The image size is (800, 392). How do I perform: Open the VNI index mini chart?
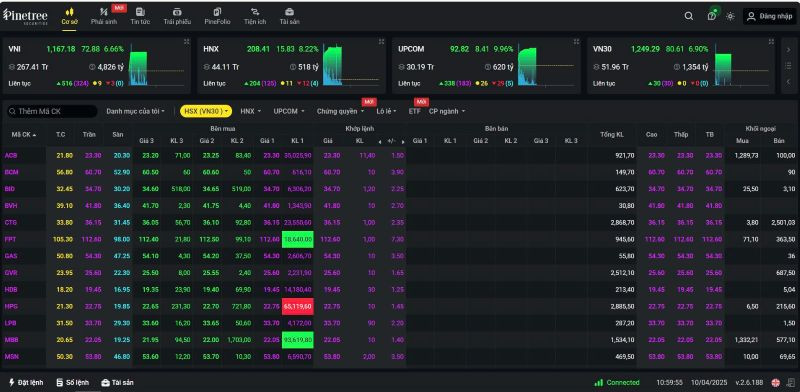[156, 65]
